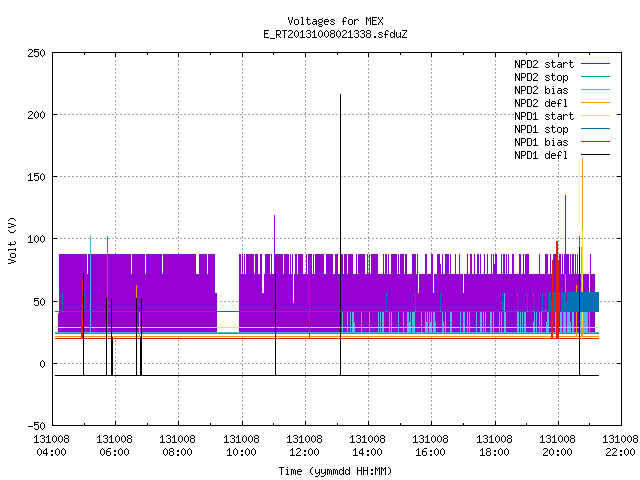Click the 20:00 x-axis tick label
Viewport: 640px width, 480px height.
pyautogui.click(x=558, y=452)
